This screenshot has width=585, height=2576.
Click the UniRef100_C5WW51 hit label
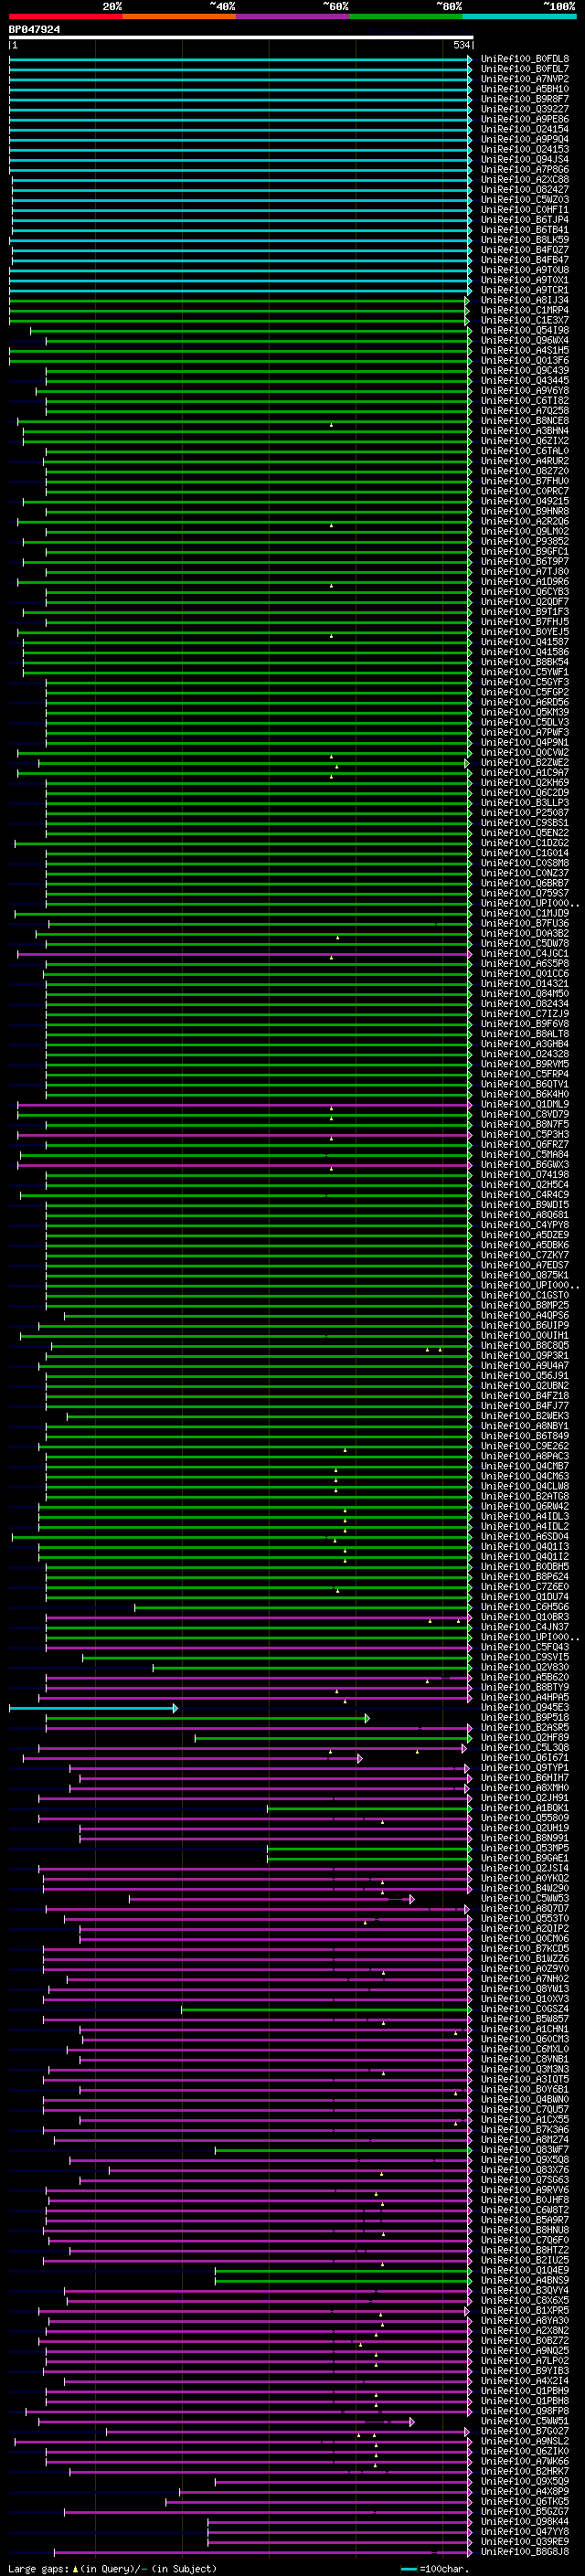pos(524,2421)
